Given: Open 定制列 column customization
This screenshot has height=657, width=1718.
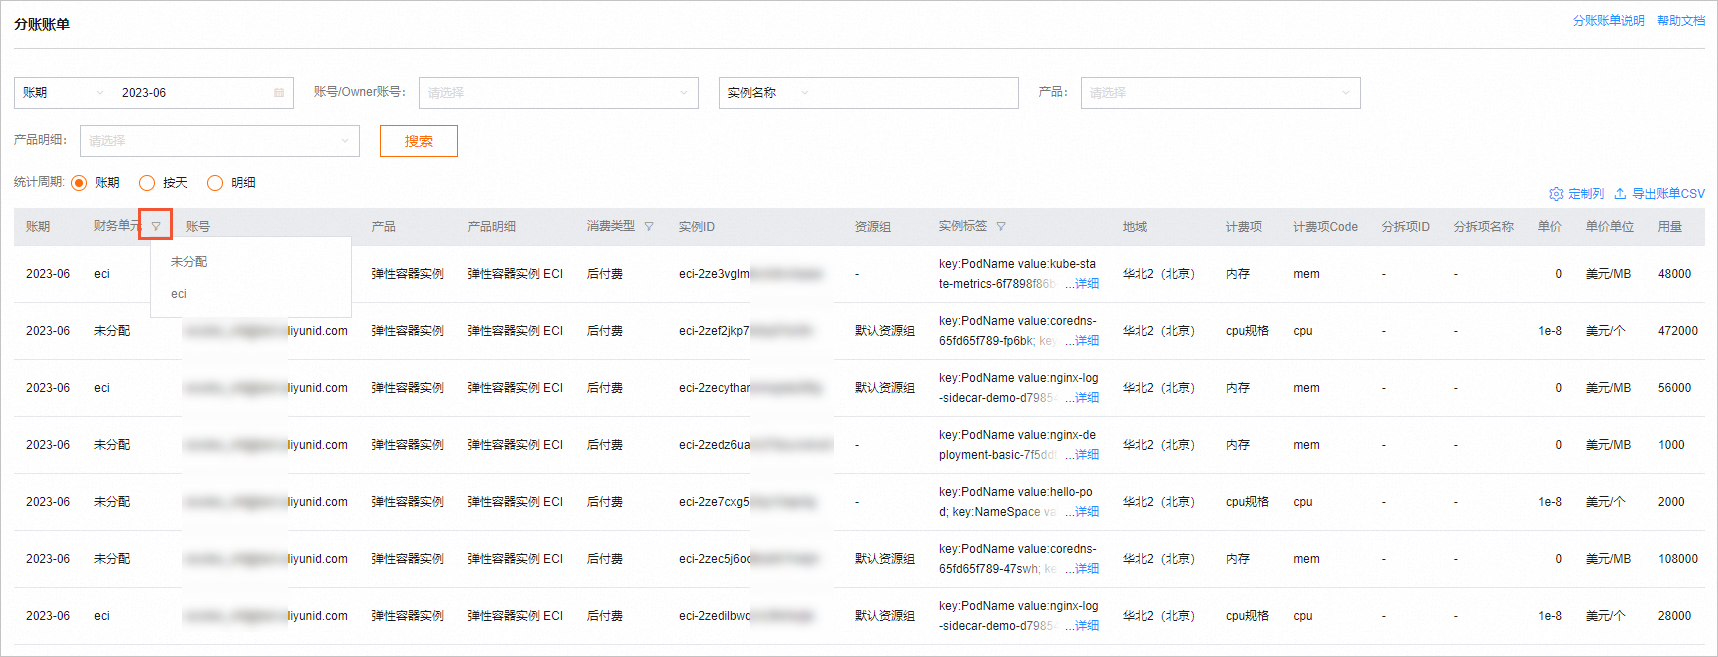Looking at the screenshot, I should 1576,194.
